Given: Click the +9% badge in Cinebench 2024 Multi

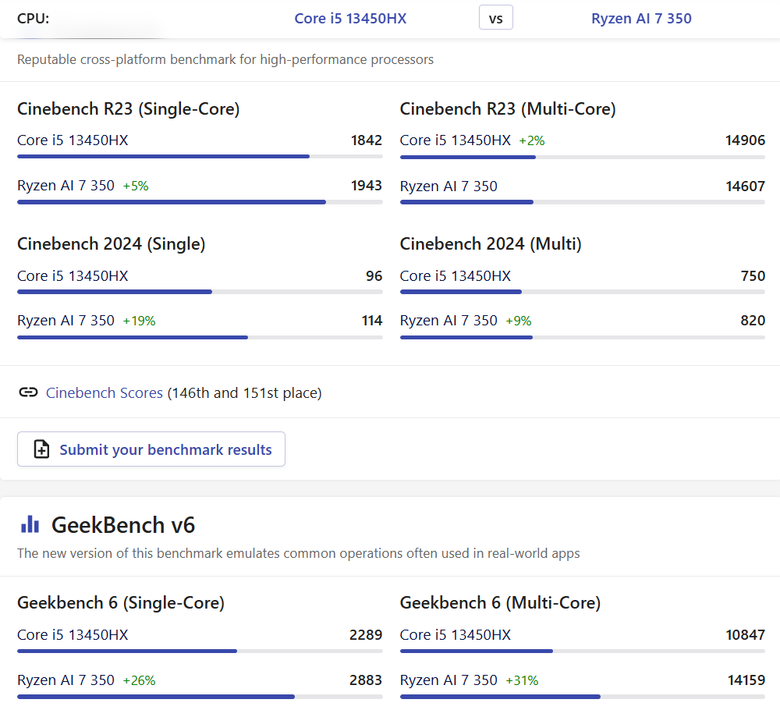Looking at the screenshot, I should (518, 321).
